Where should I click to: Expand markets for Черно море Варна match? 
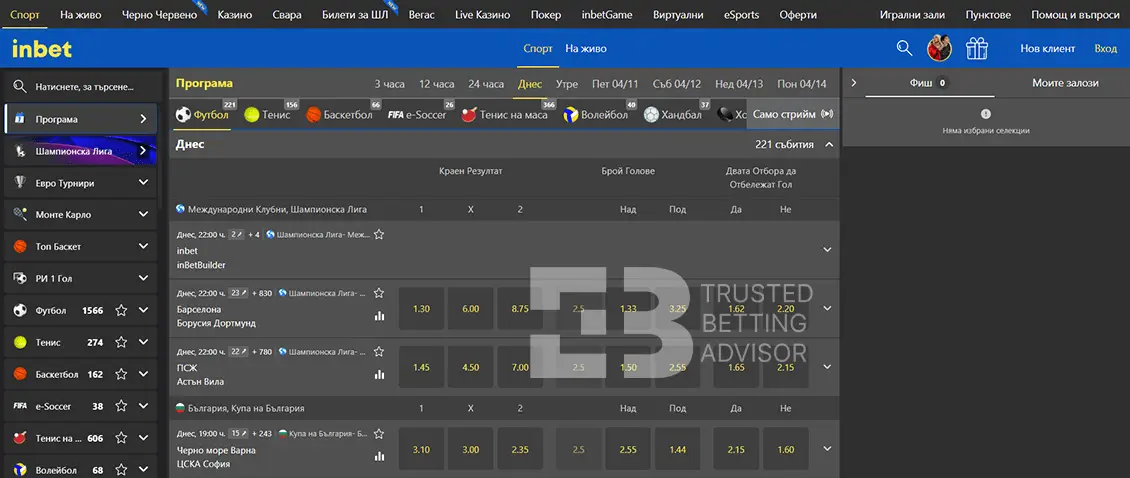pyautogui.click(x=827, y=448)
